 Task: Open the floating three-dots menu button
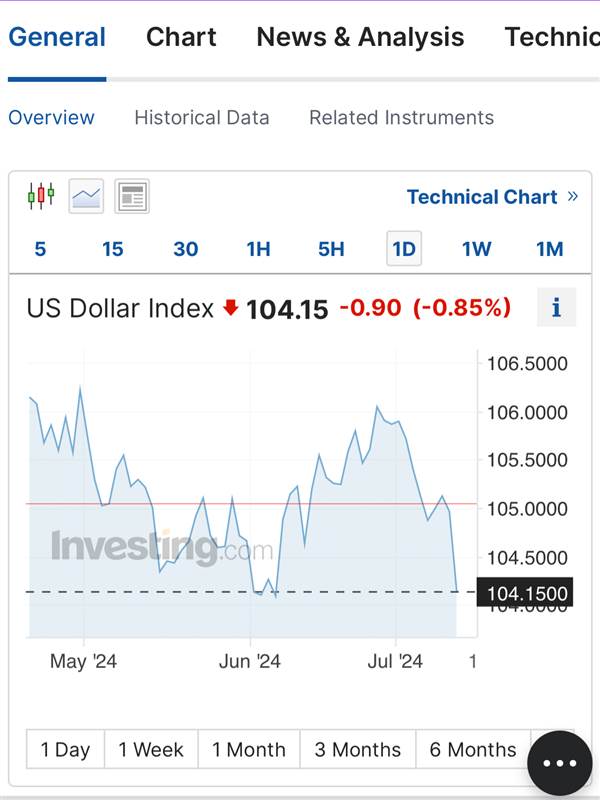click(x=560, y=763)
